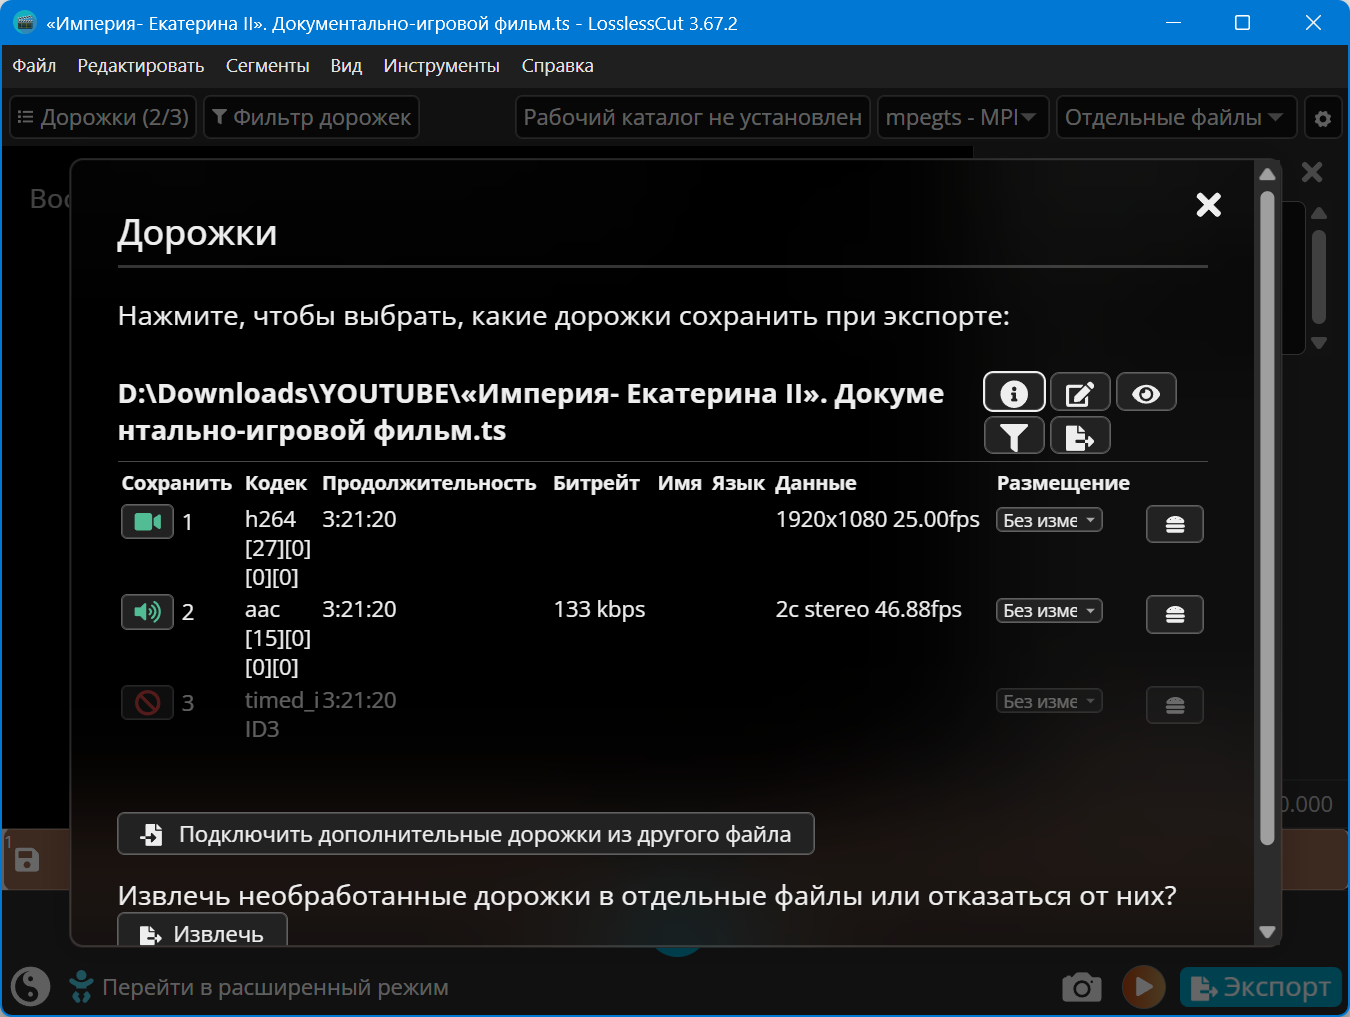Open track options for h264 track
The image size is (1350, 1017).
(1174, 524)
